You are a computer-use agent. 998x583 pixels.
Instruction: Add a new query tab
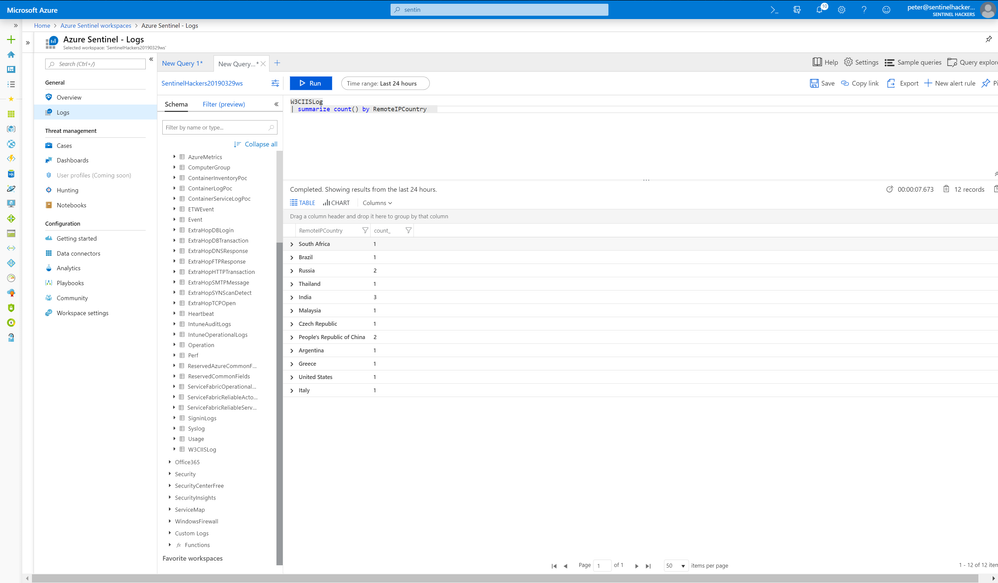277,63
